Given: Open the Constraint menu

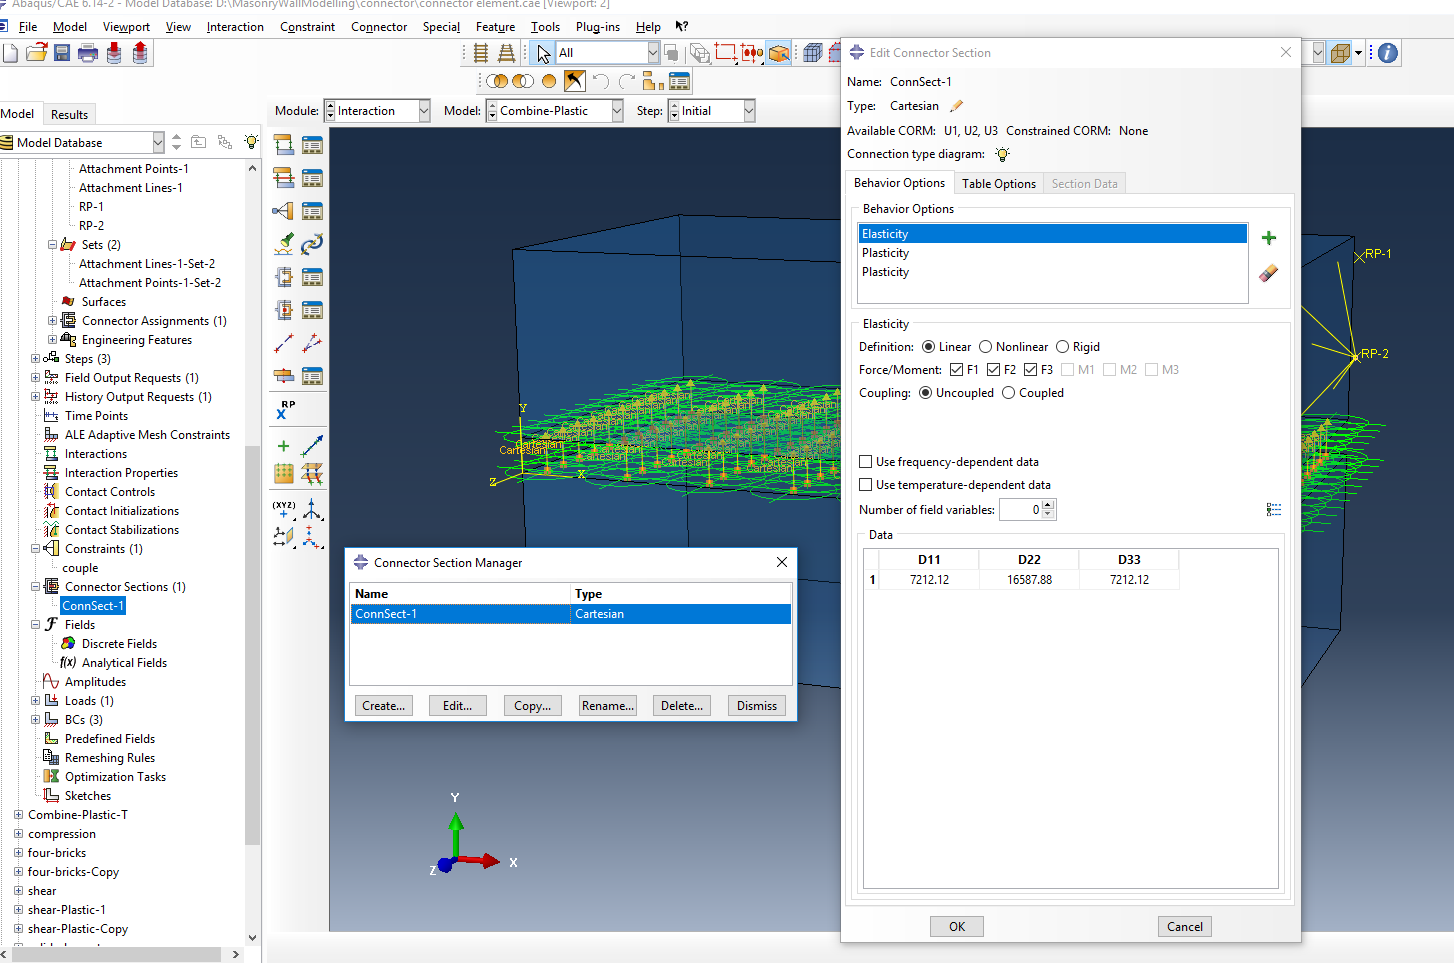Looking at the screenshot, I should (307, 27).
